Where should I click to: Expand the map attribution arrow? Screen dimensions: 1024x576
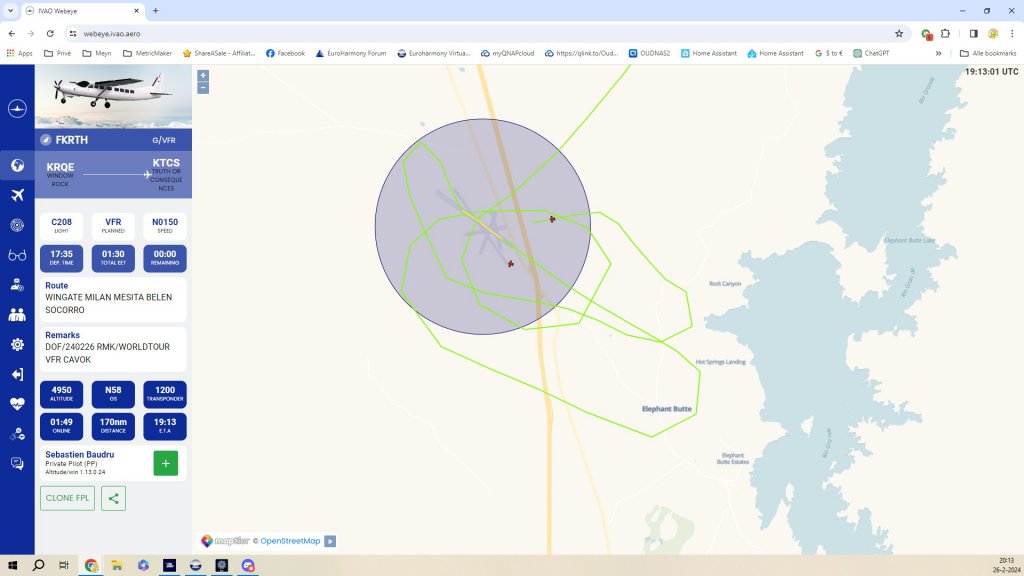click(x=330, y=541)
